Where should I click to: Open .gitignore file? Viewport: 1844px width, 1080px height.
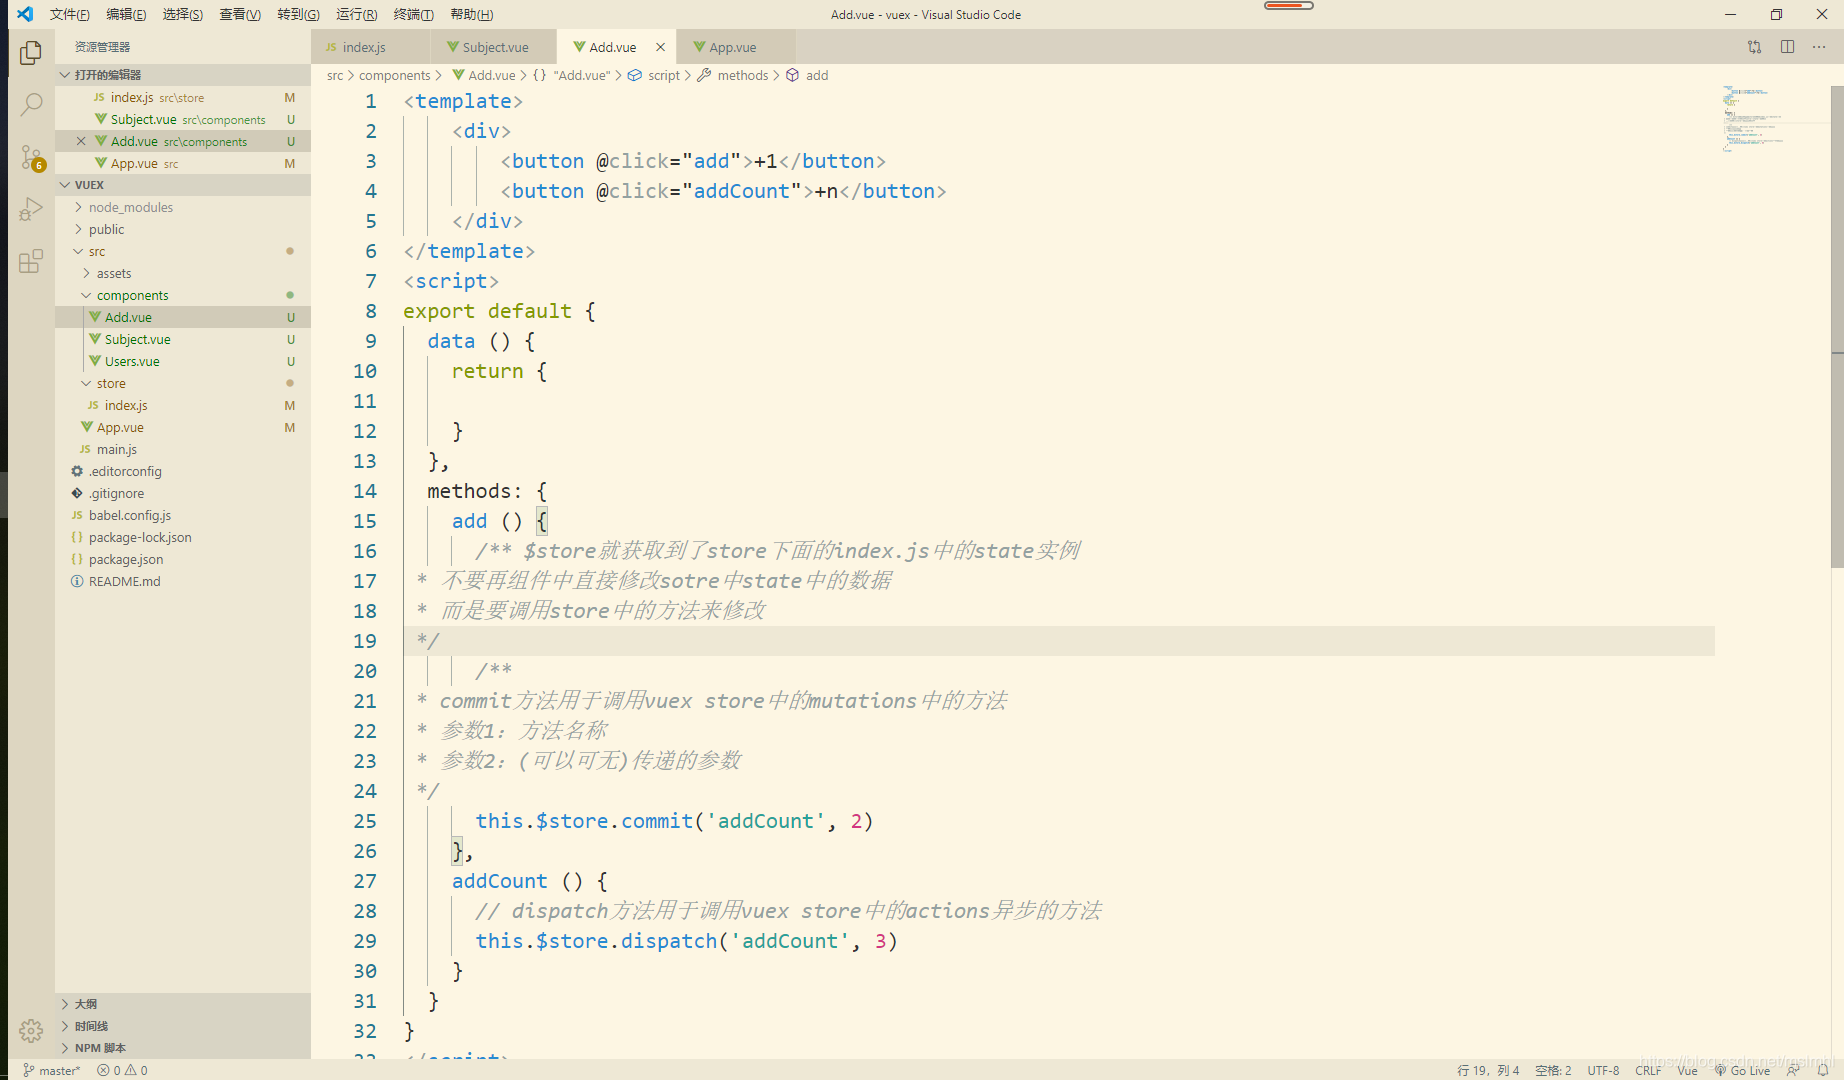coord(183,493)
